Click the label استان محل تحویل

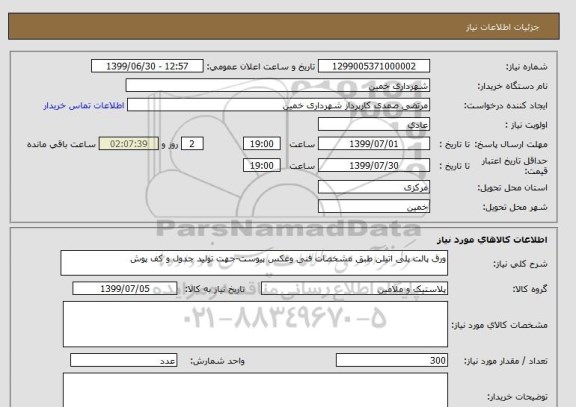[x=512, y=188]
